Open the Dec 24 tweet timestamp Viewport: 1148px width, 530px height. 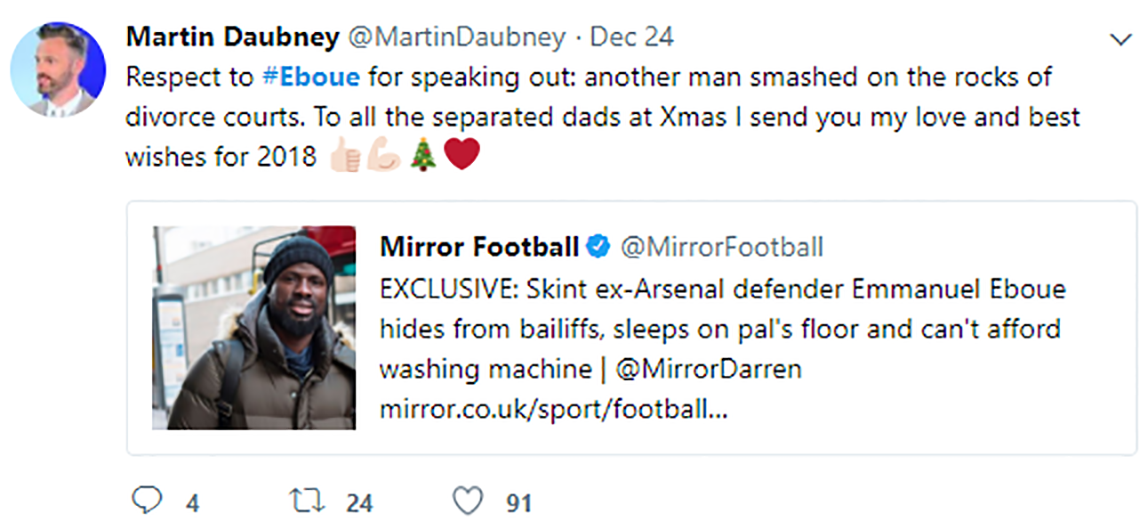[632, 38]
